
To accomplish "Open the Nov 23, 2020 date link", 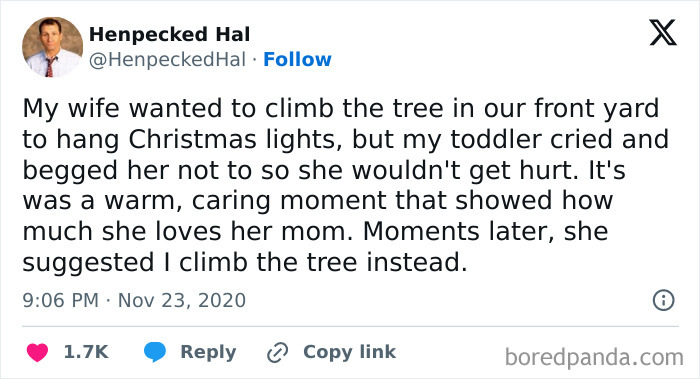I will tap(182, 300).
